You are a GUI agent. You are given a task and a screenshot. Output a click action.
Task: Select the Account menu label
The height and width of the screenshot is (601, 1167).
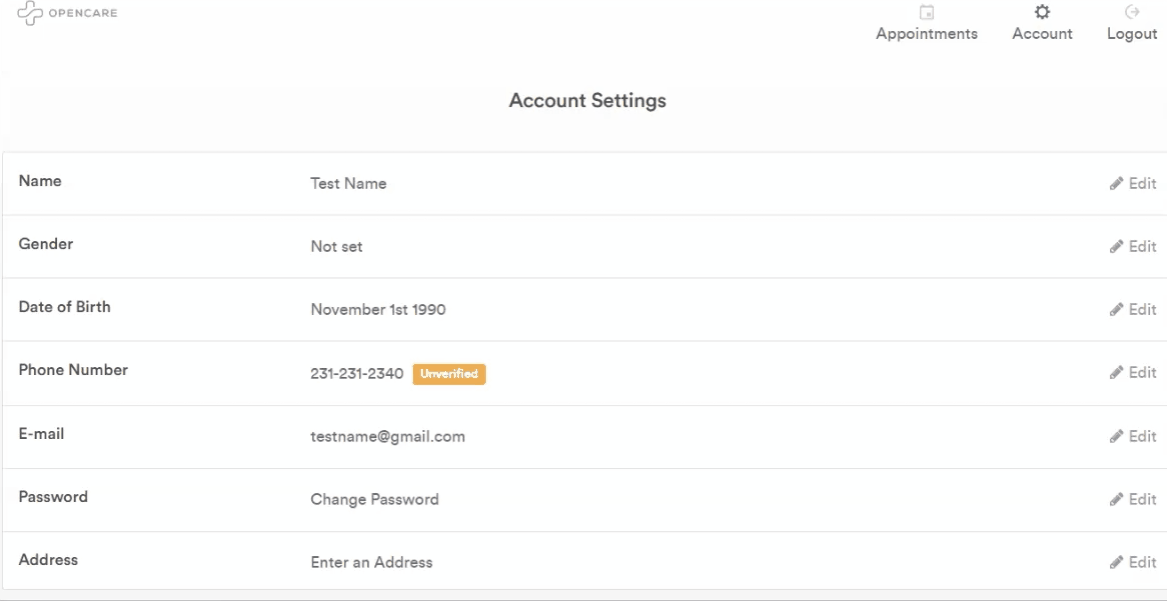click(1042, 34)
